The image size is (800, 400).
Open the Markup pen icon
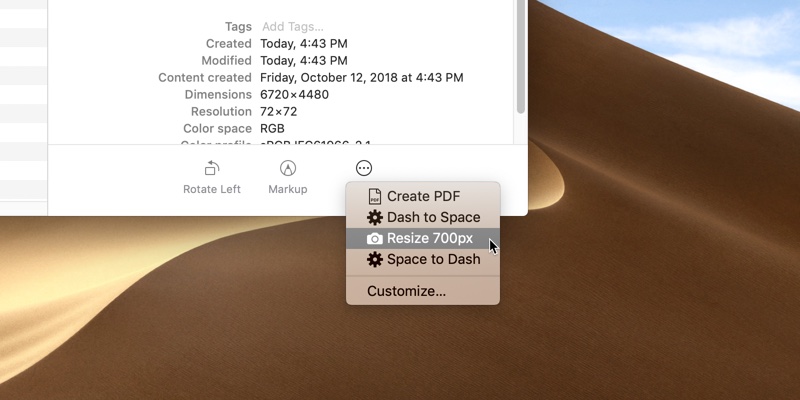click(288, 168)
